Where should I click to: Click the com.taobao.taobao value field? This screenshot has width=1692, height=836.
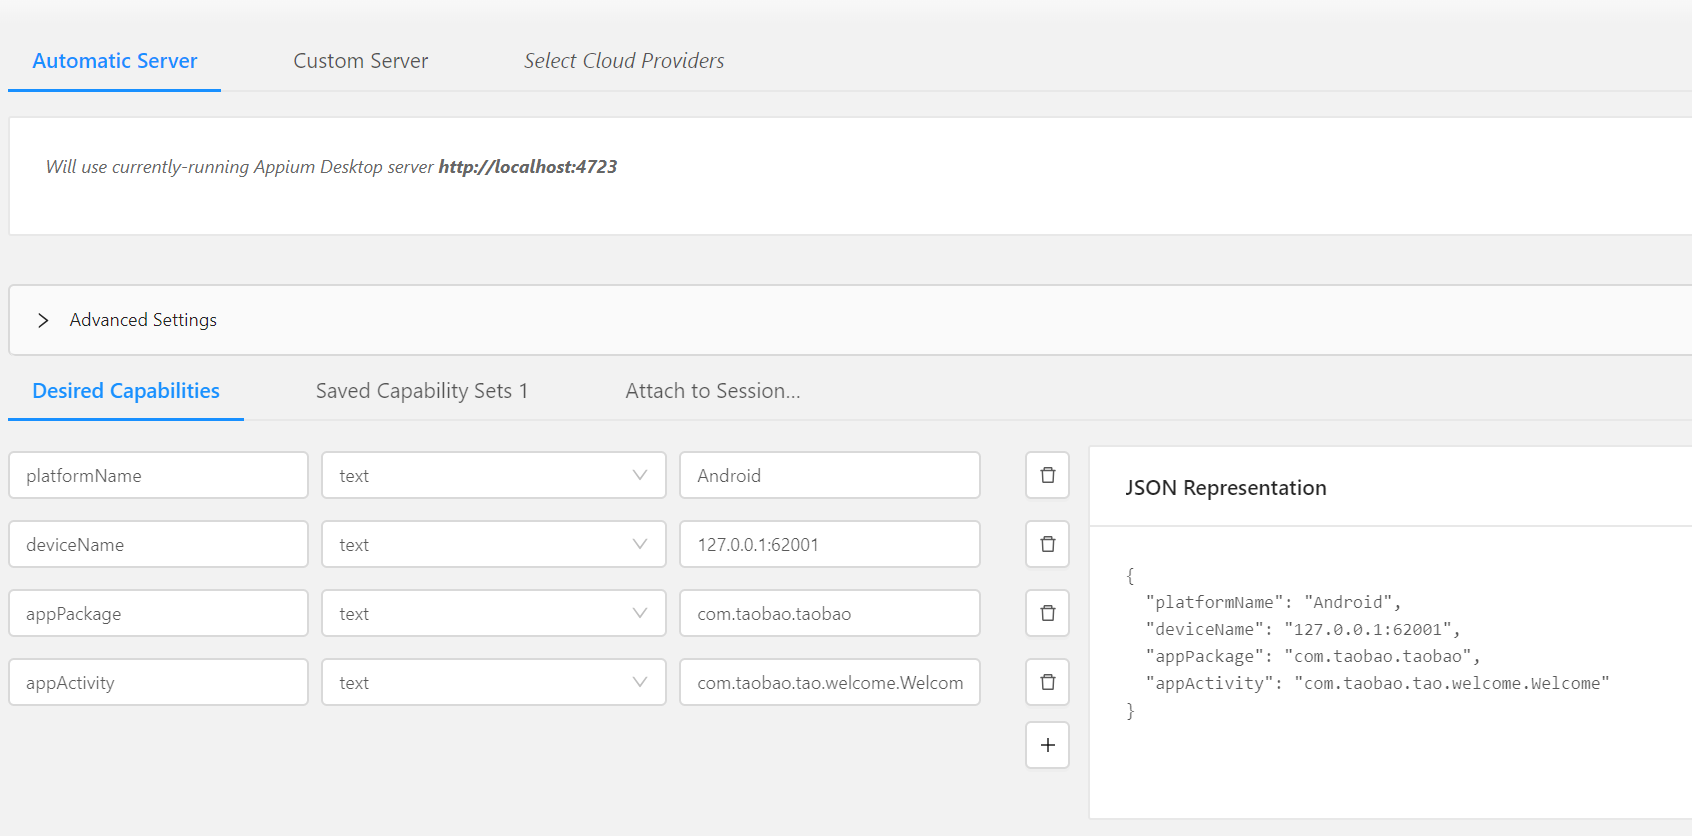(x=830, y=613)
